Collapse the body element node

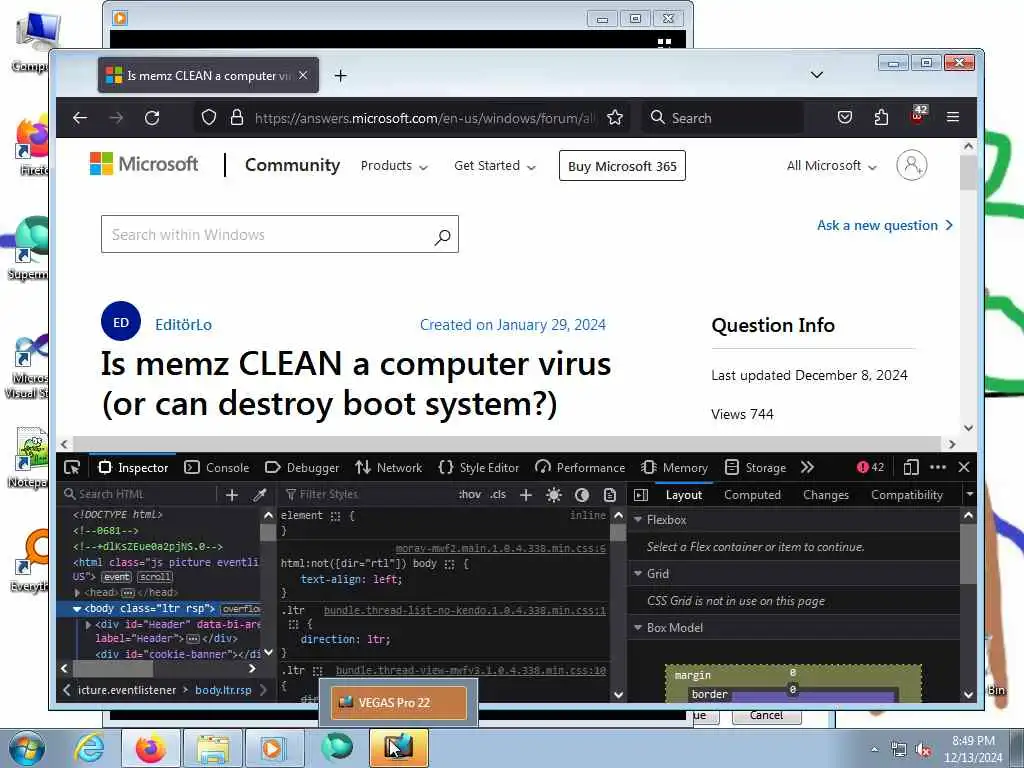(77, 609)
